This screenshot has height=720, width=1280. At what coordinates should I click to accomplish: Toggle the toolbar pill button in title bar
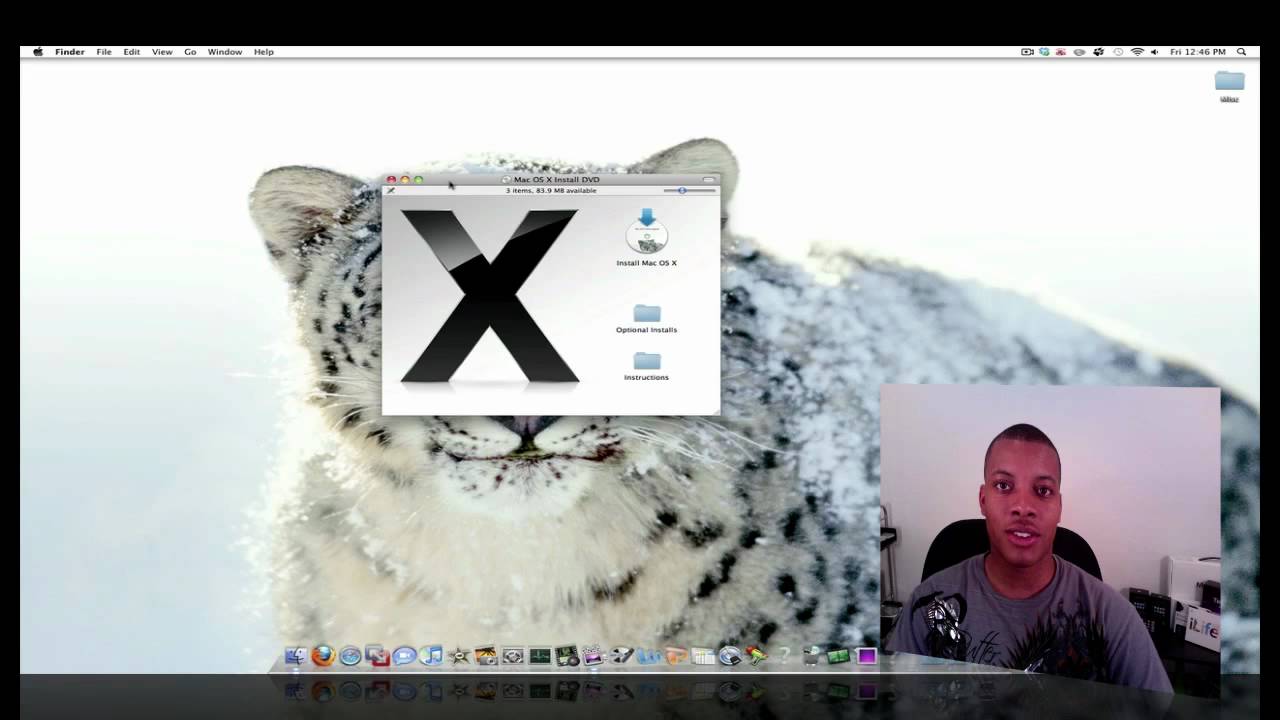click(x=709, y=180)
